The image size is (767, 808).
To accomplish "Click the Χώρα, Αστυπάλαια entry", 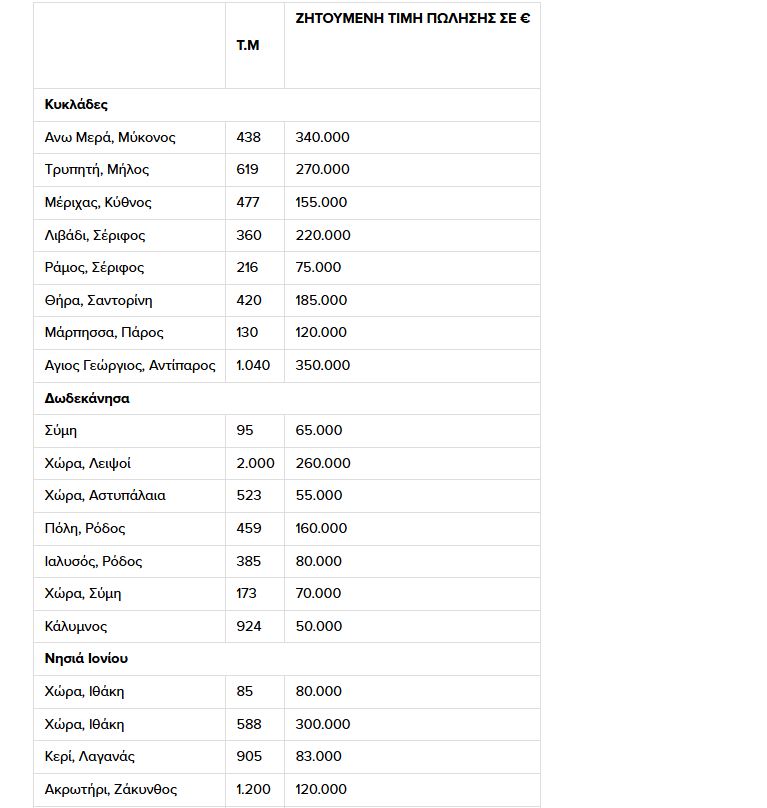I will (x=105, y=496).
